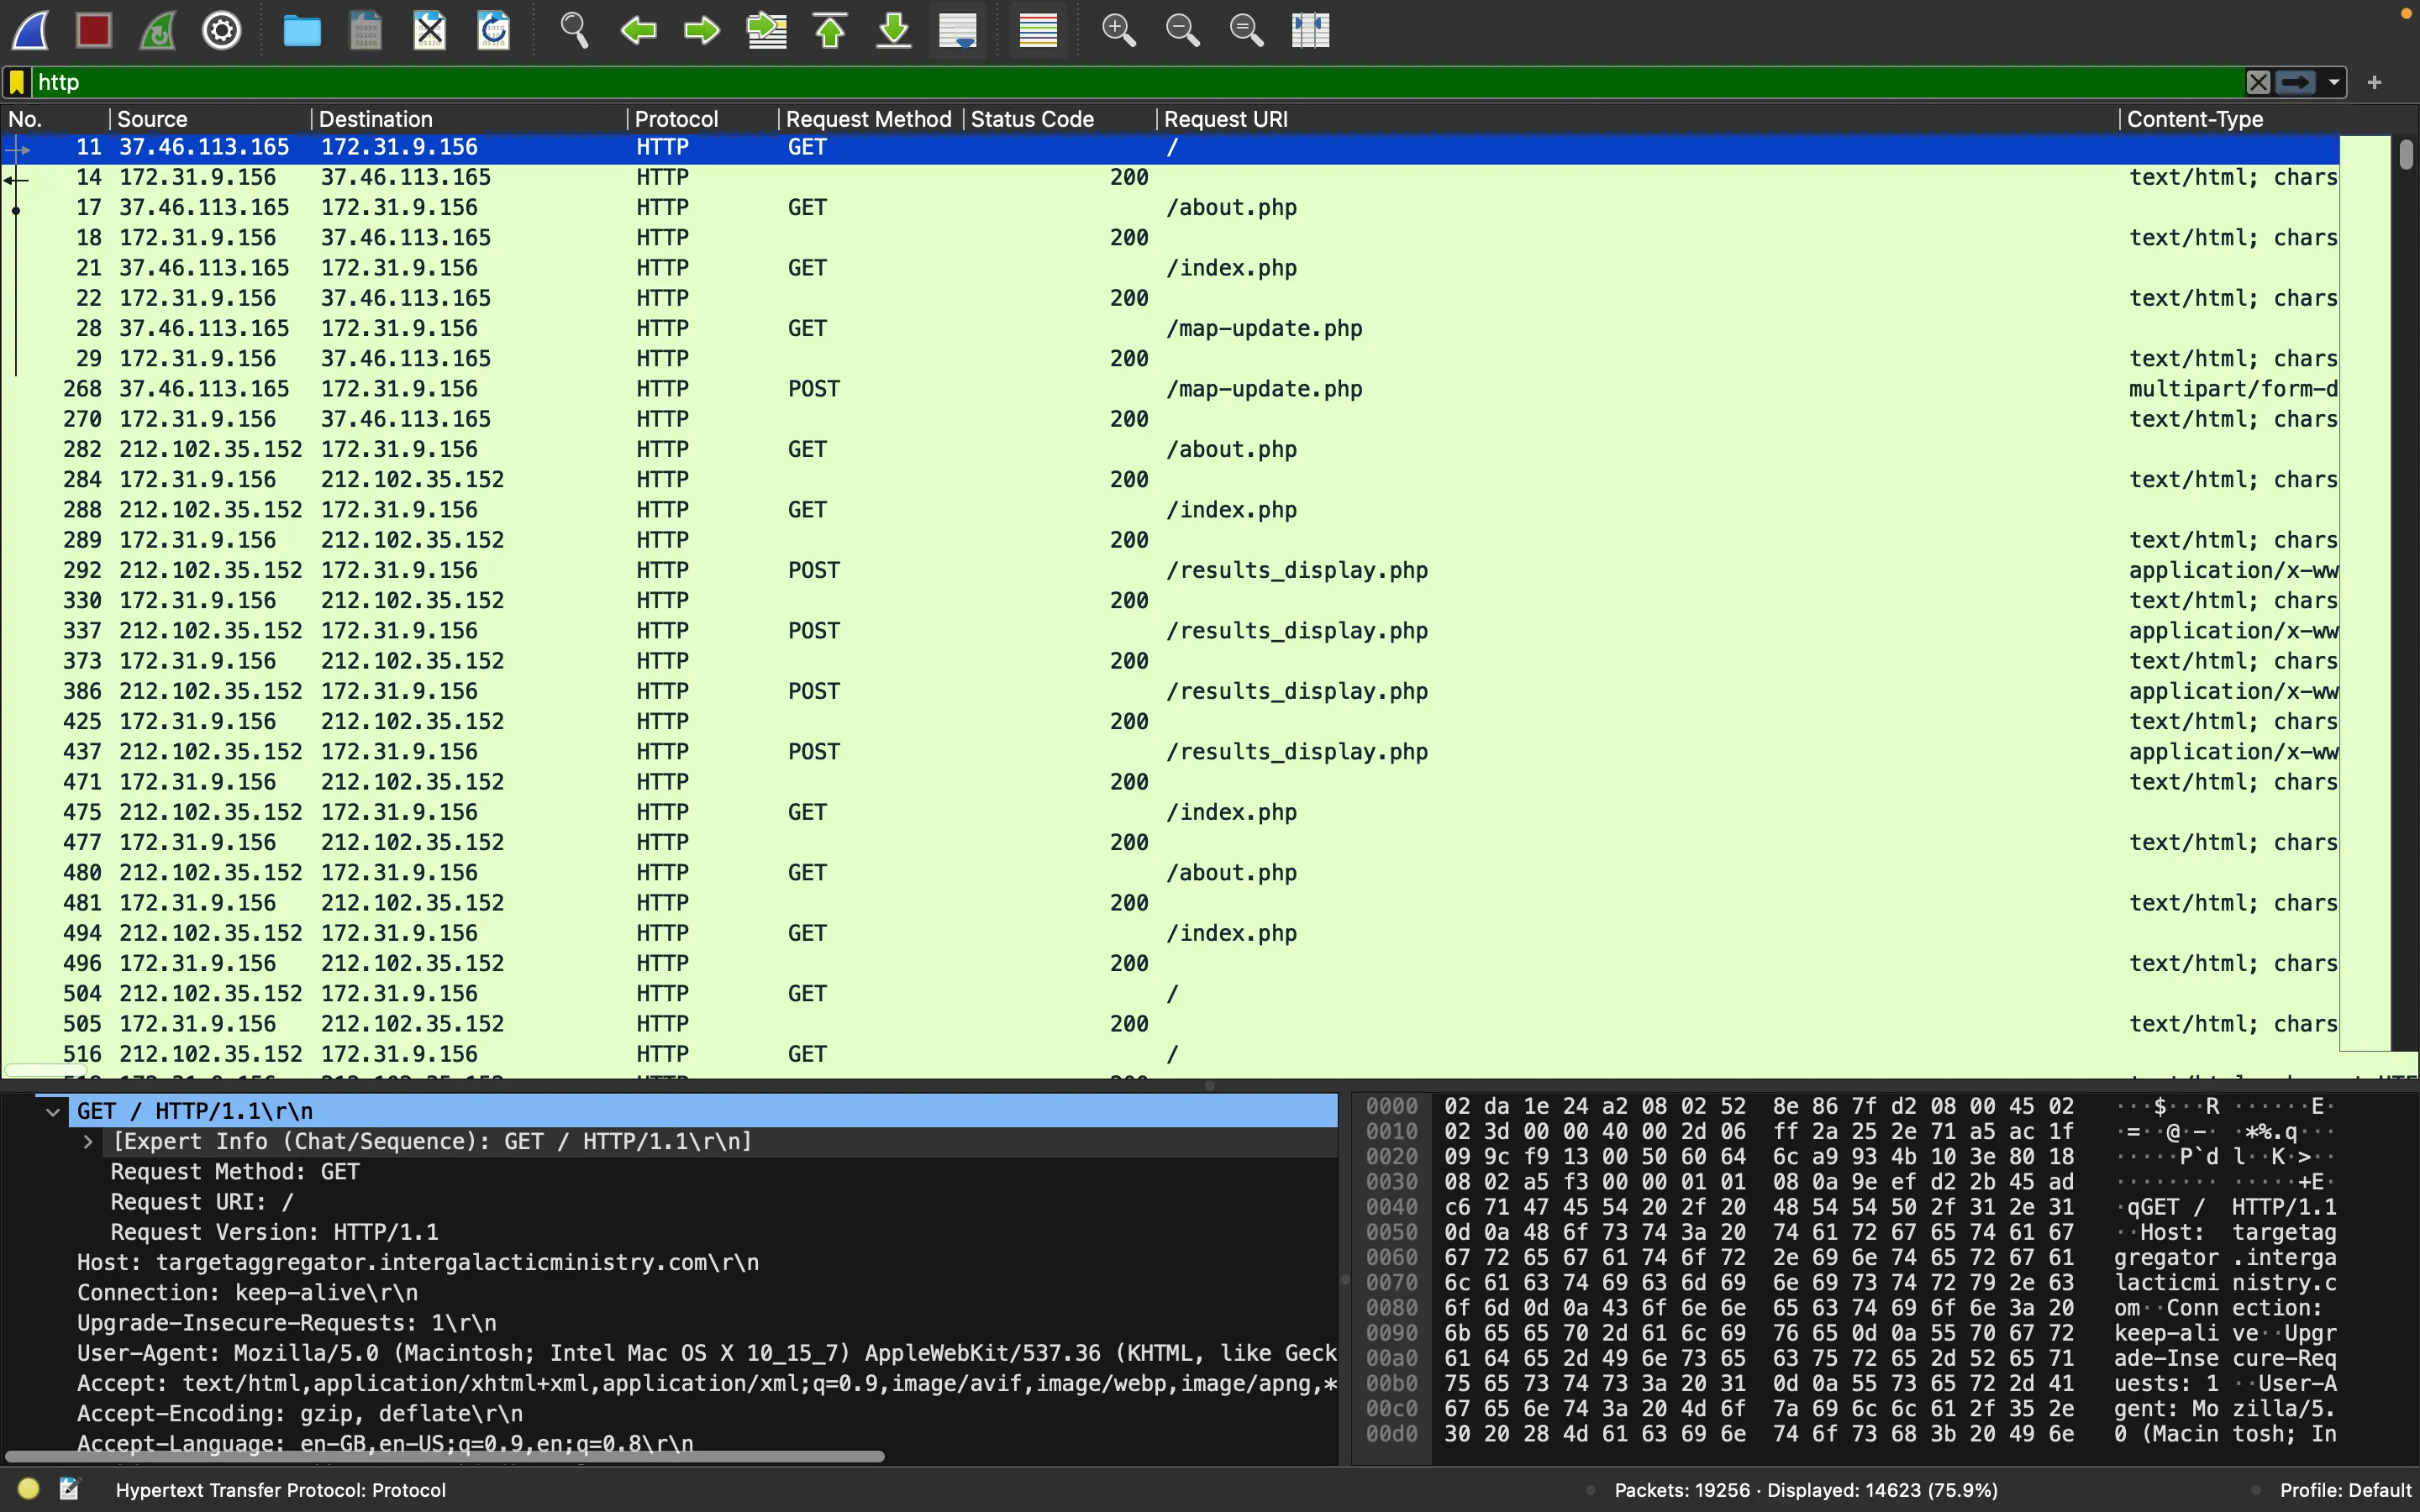Expand the Expert Info tree node
2420x1512 pixels.
tap(88, 1141)
